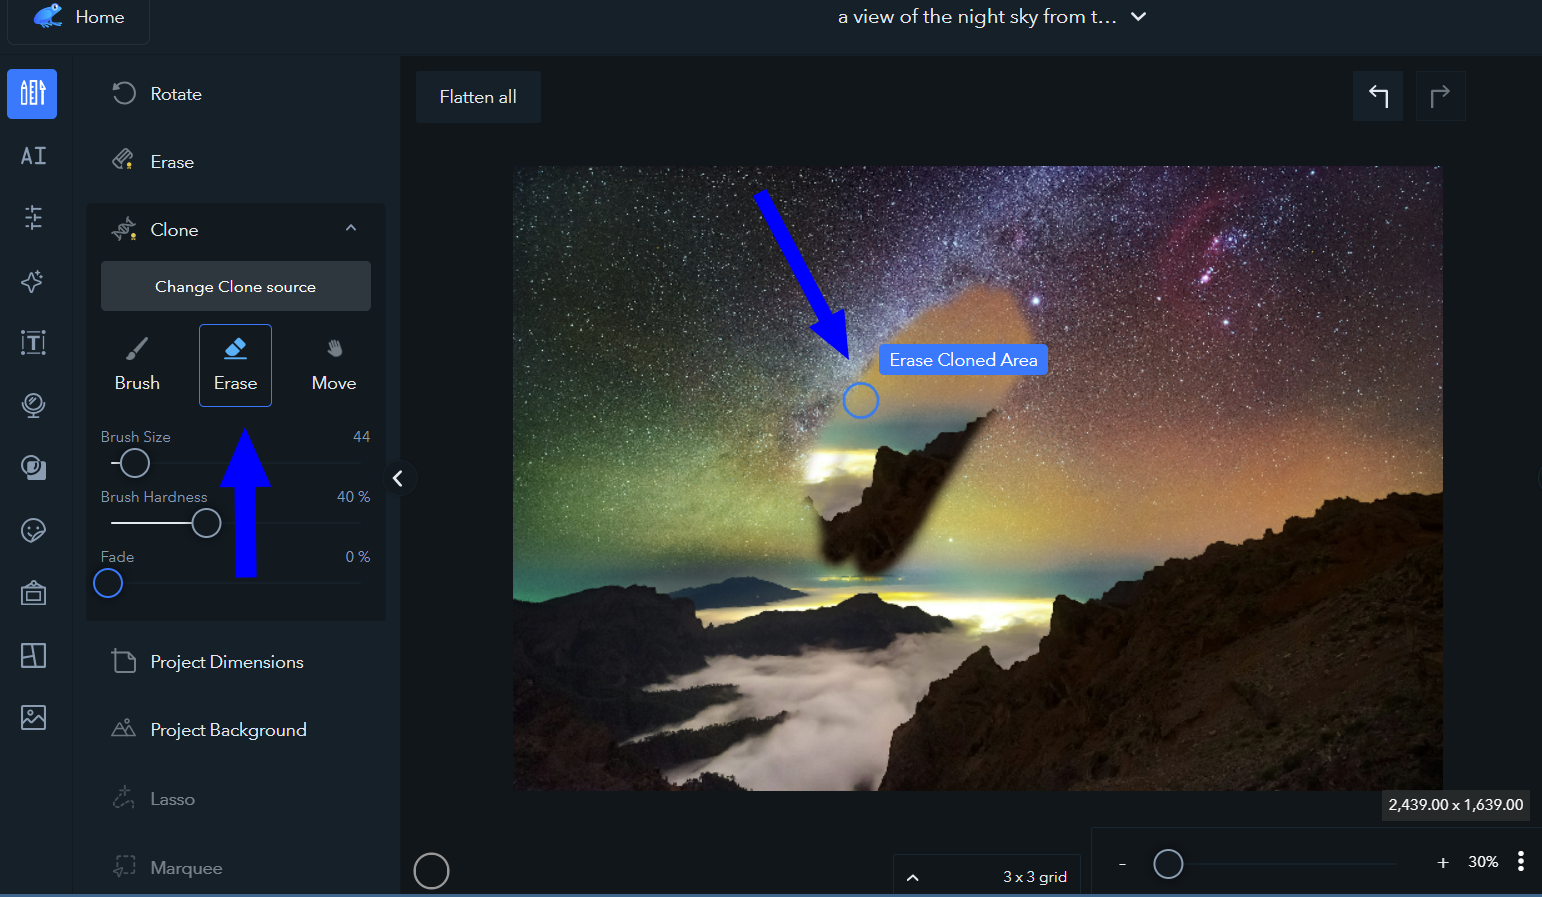The image size is (1542, 897).
Task: Open the AI tools sidebar tab
Action: coord(33,156)
